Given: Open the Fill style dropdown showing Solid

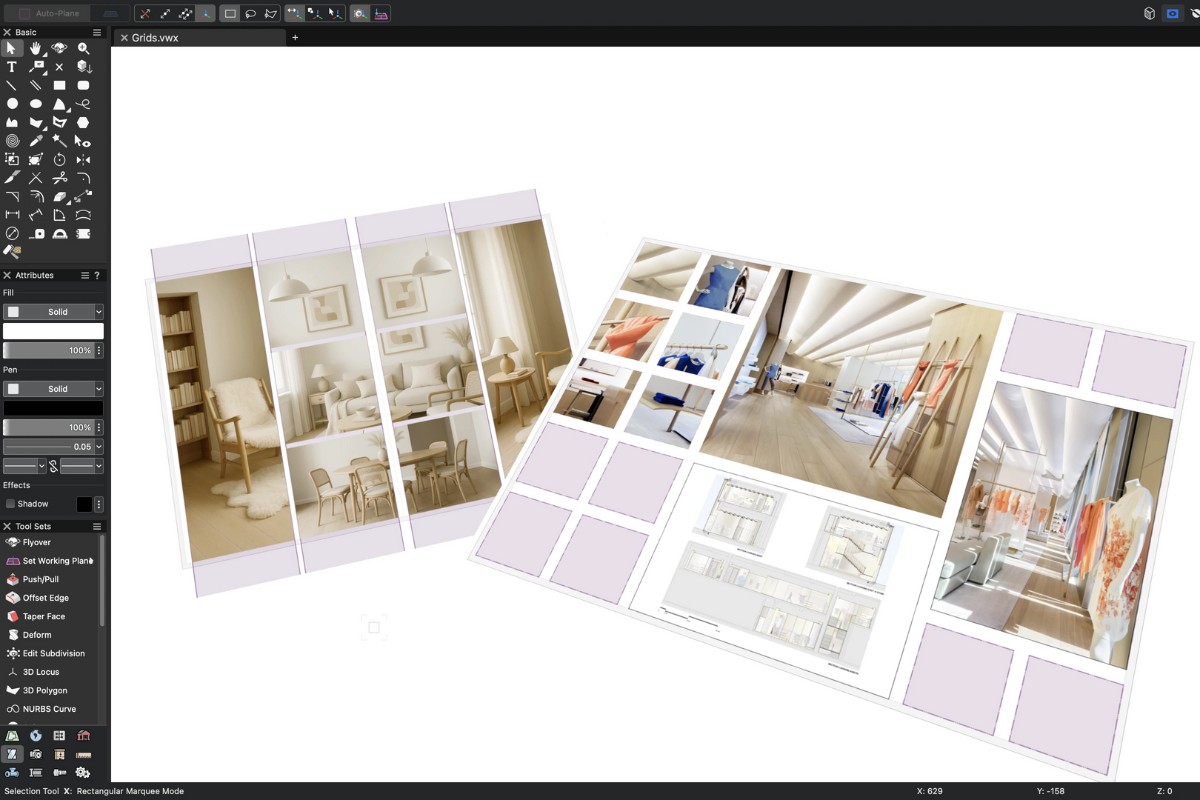Looking at the screenshot, I should 53,311.
